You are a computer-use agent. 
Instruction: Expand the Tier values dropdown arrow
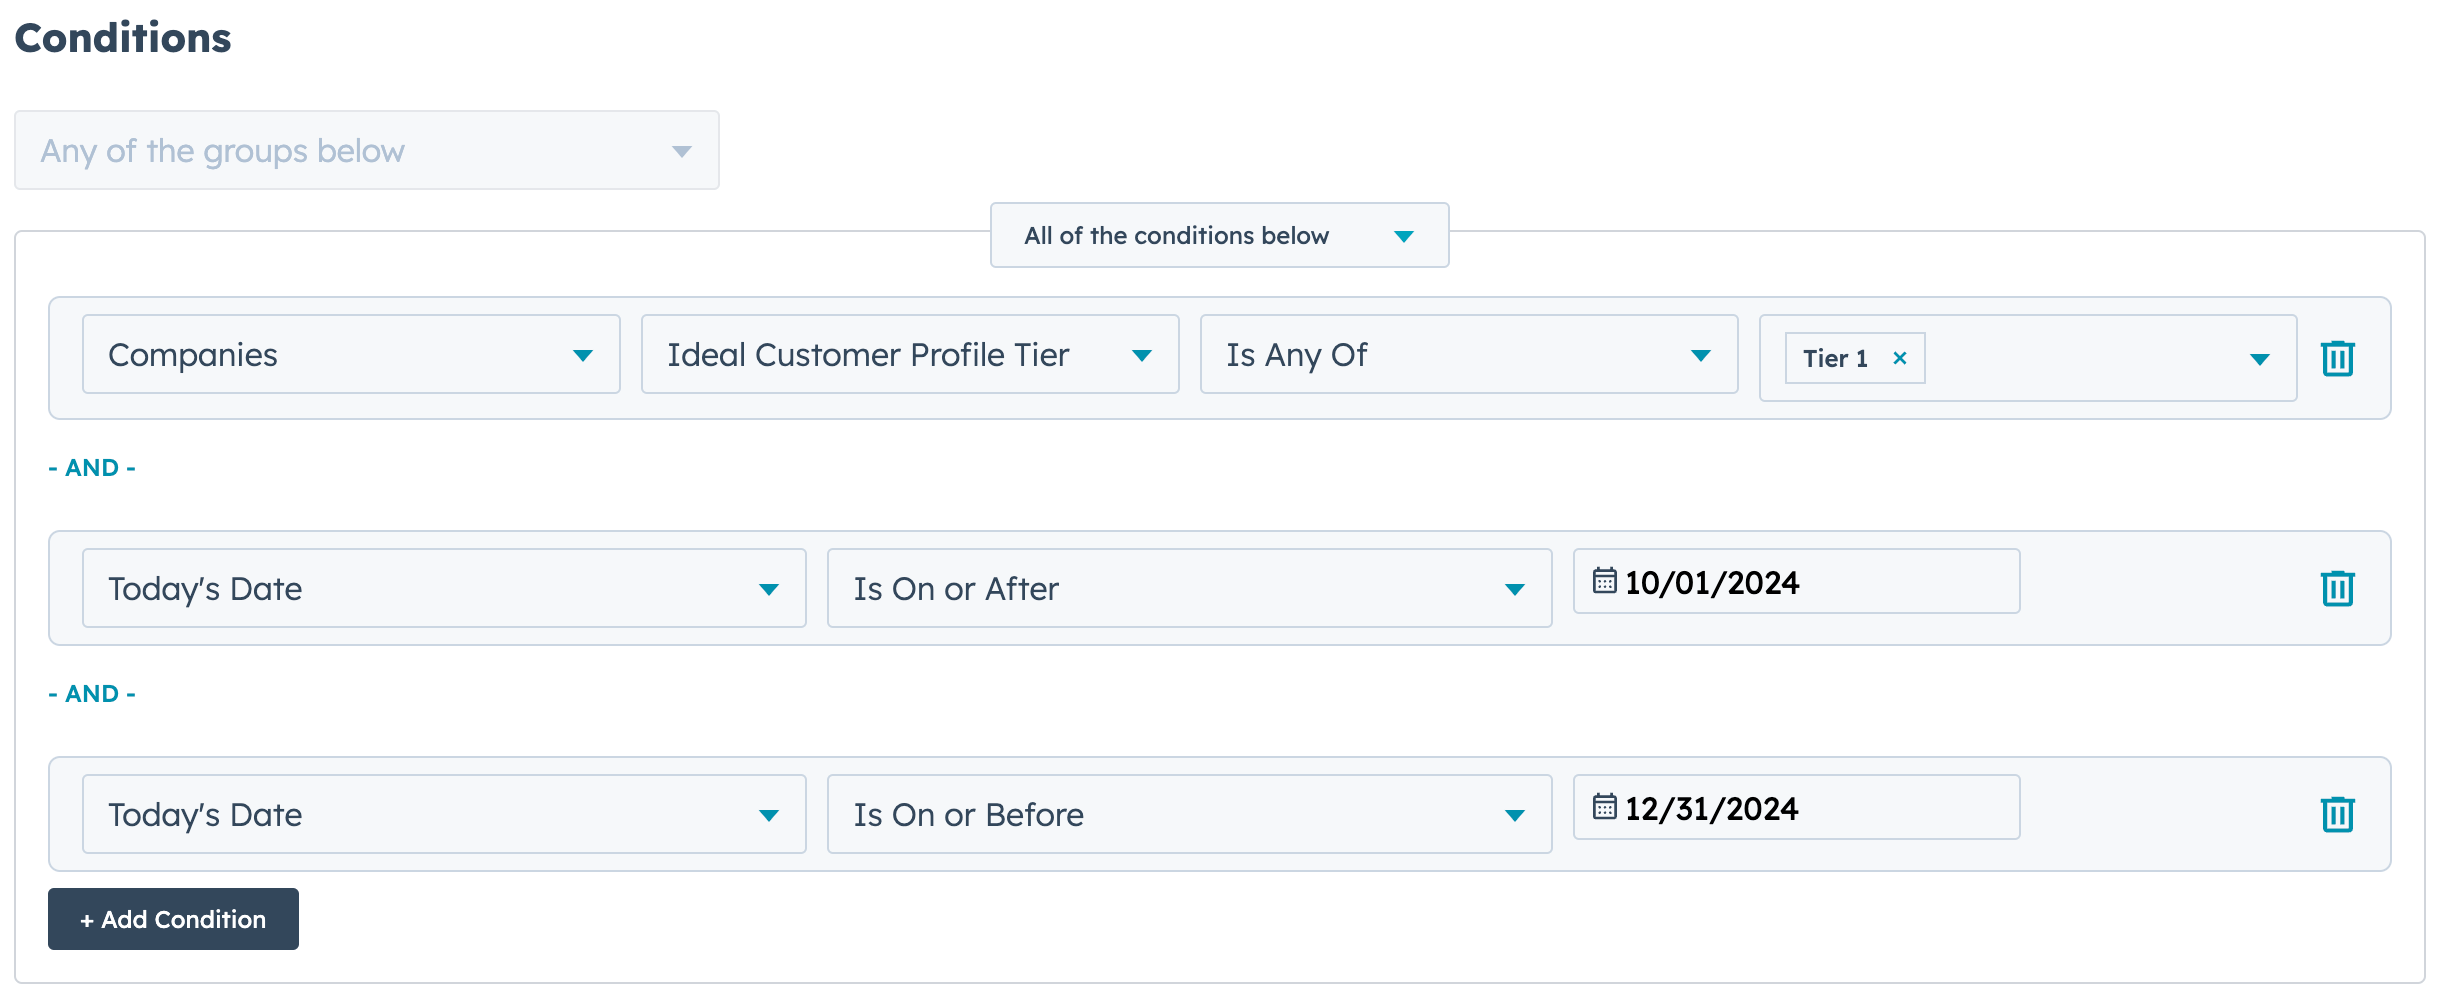click(2259, 359)
